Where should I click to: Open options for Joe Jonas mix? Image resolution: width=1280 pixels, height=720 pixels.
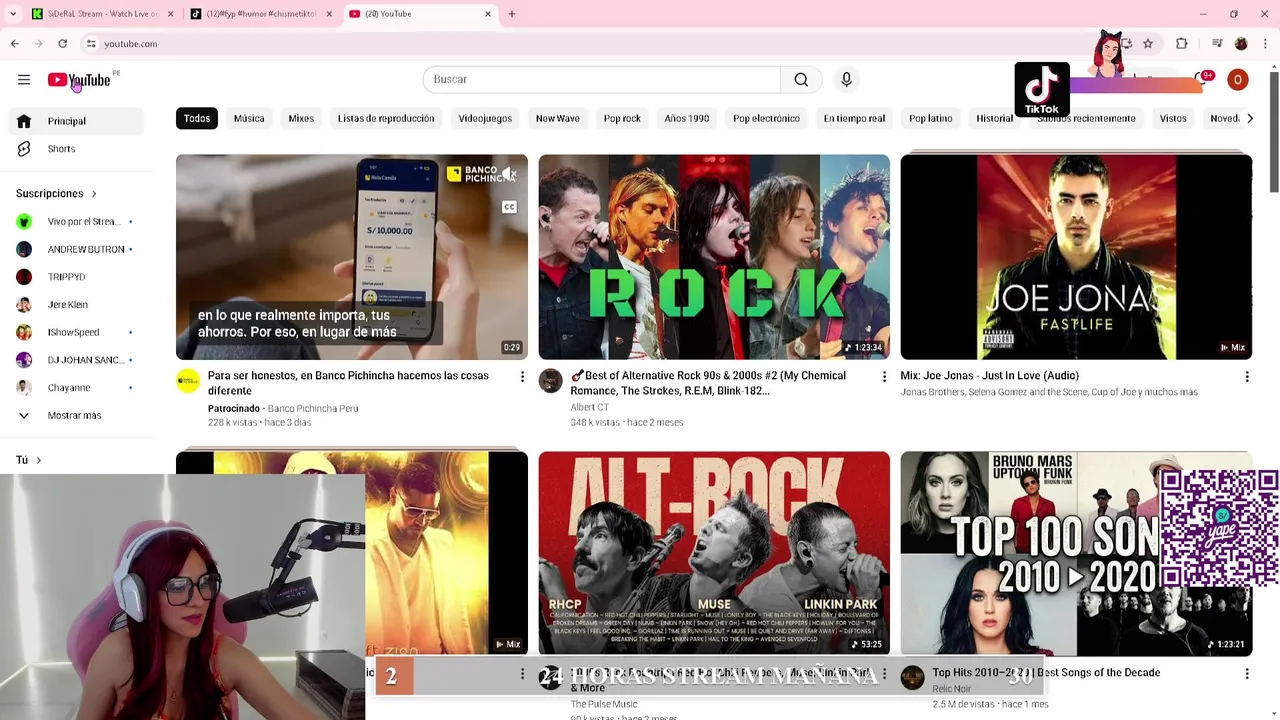tap(1246, 377)
